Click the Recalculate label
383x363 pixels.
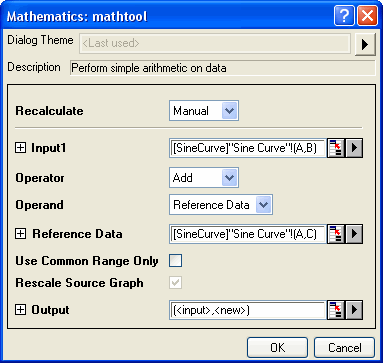(x=49, y=111)
